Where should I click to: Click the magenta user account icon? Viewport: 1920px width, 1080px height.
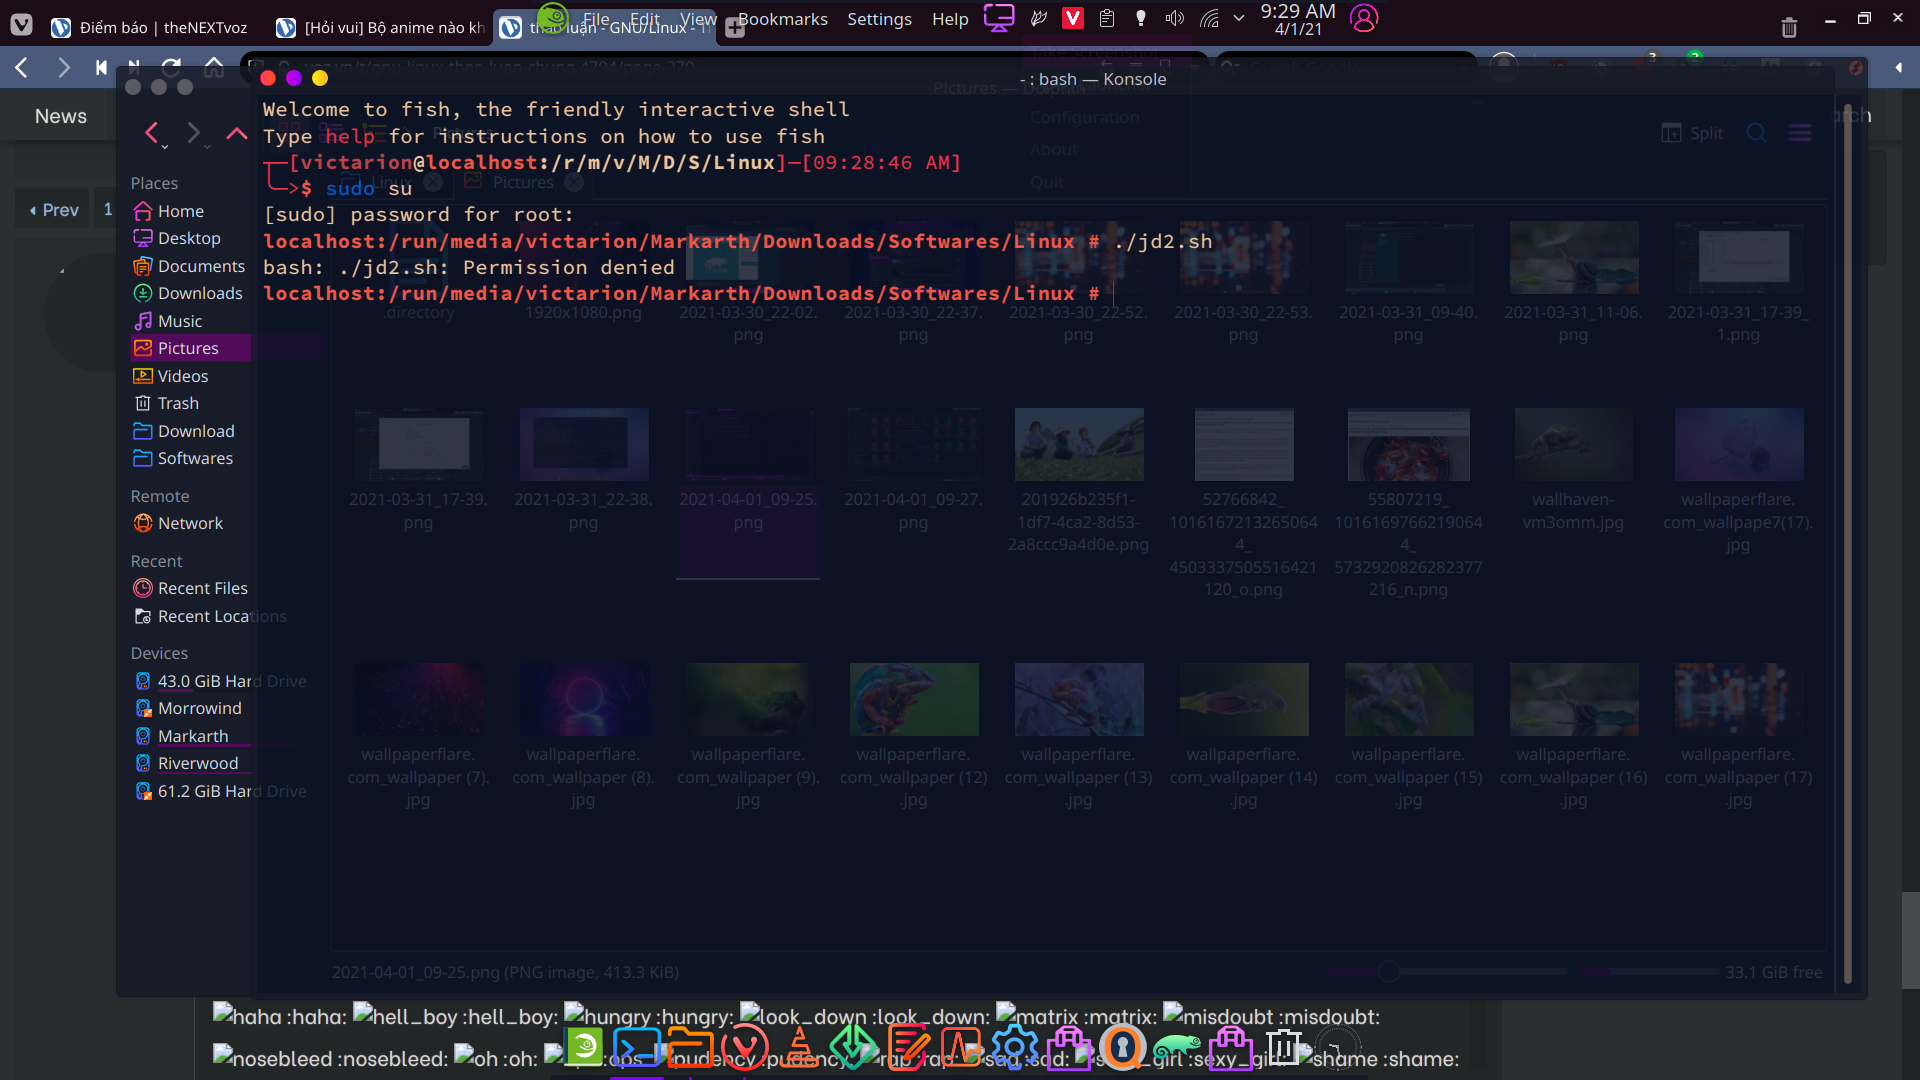(1364, 18)
